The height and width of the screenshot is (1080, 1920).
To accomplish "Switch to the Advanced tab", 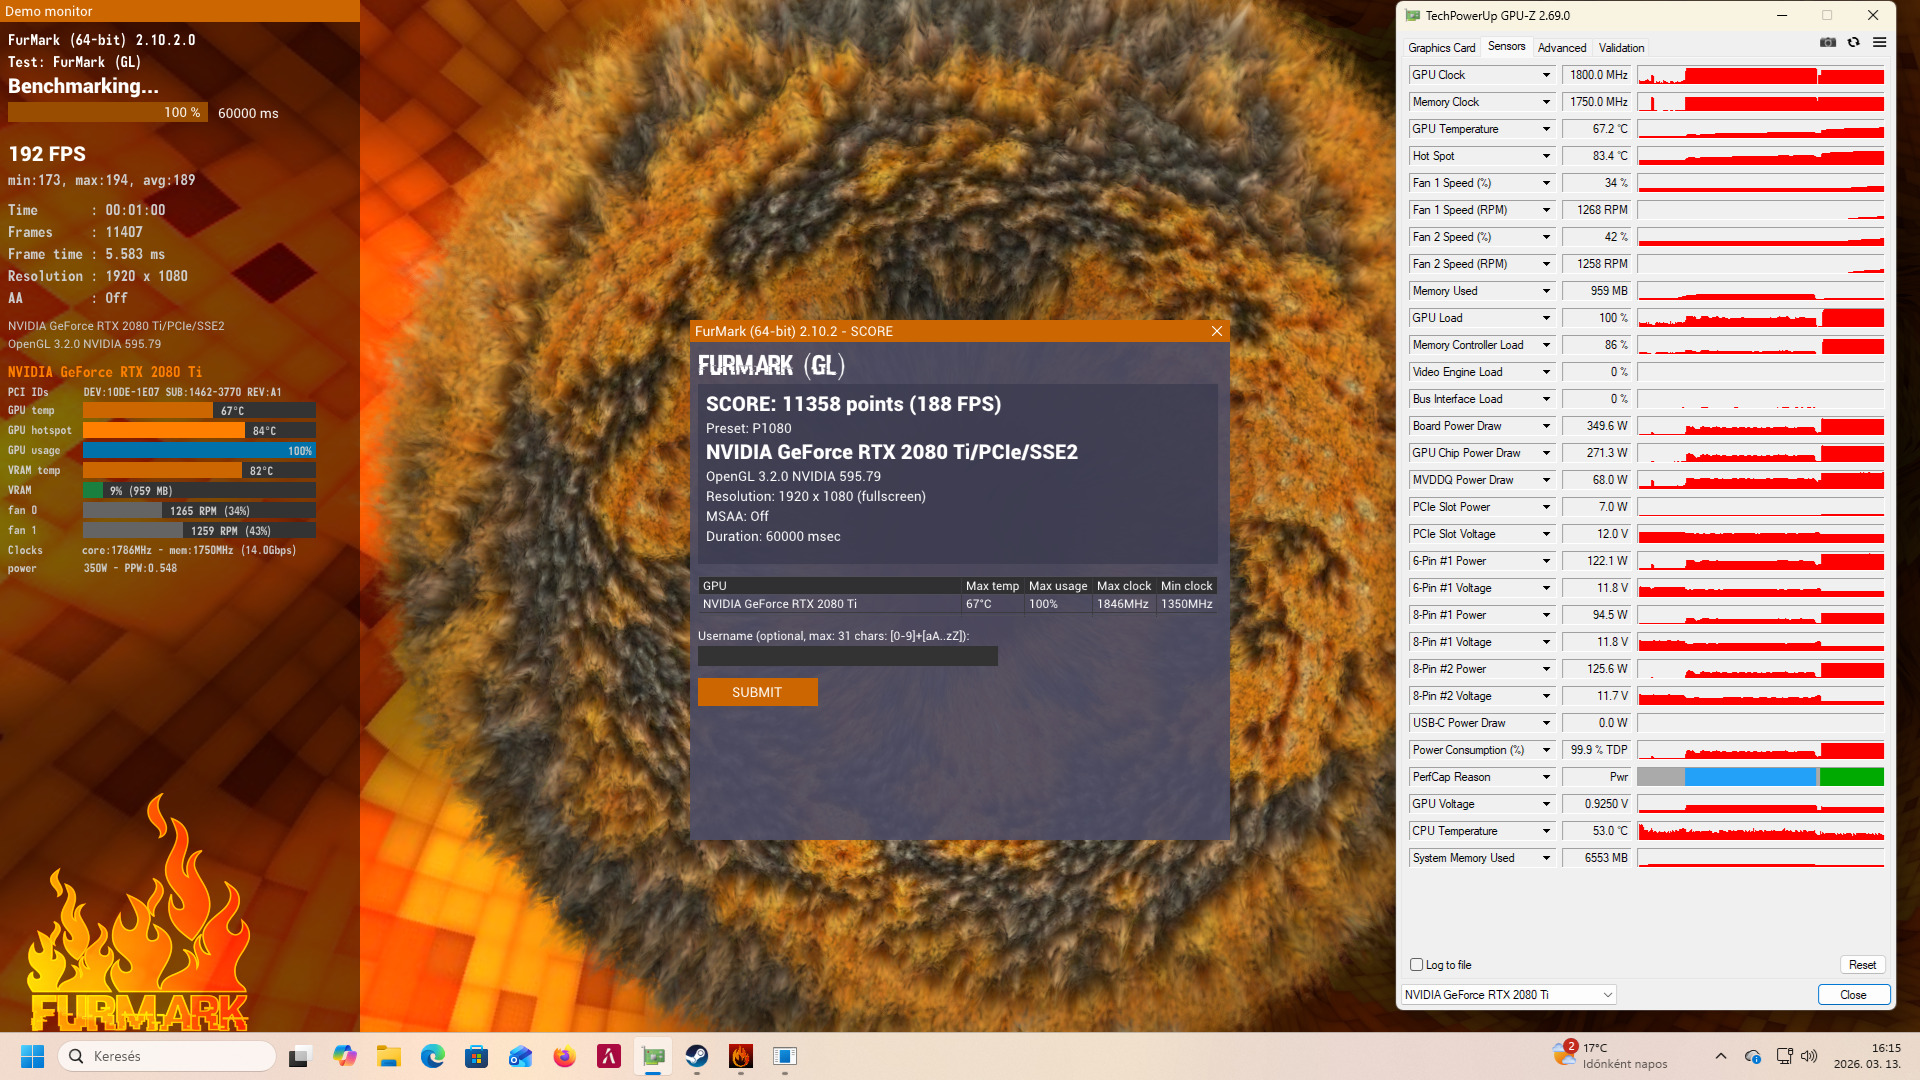I will pyautogui.click(x=1561, y=48).
